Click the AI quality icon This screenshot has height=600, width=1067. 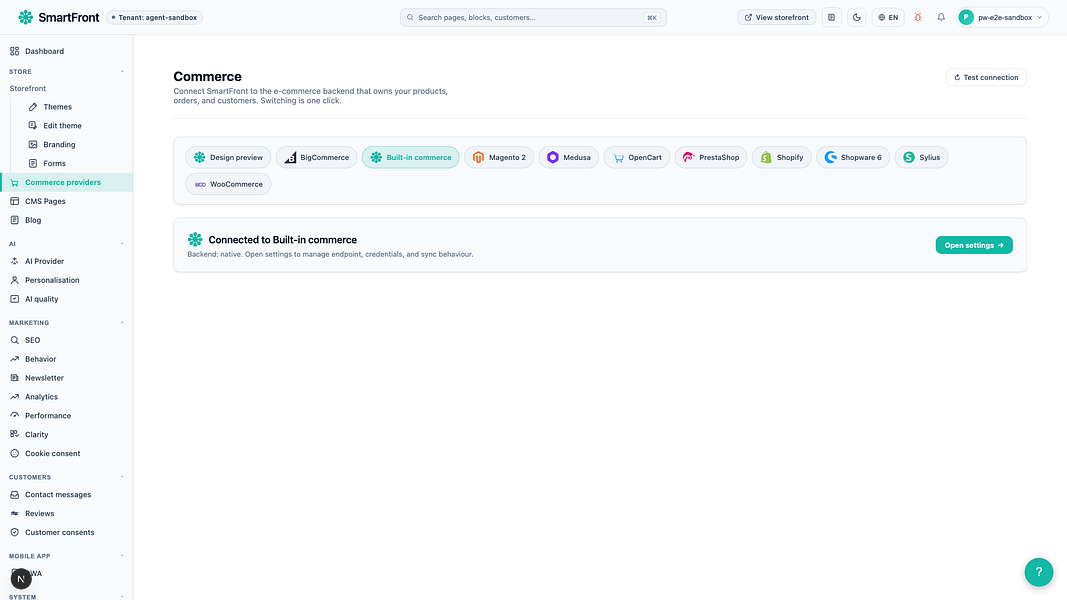coord(14,299)
